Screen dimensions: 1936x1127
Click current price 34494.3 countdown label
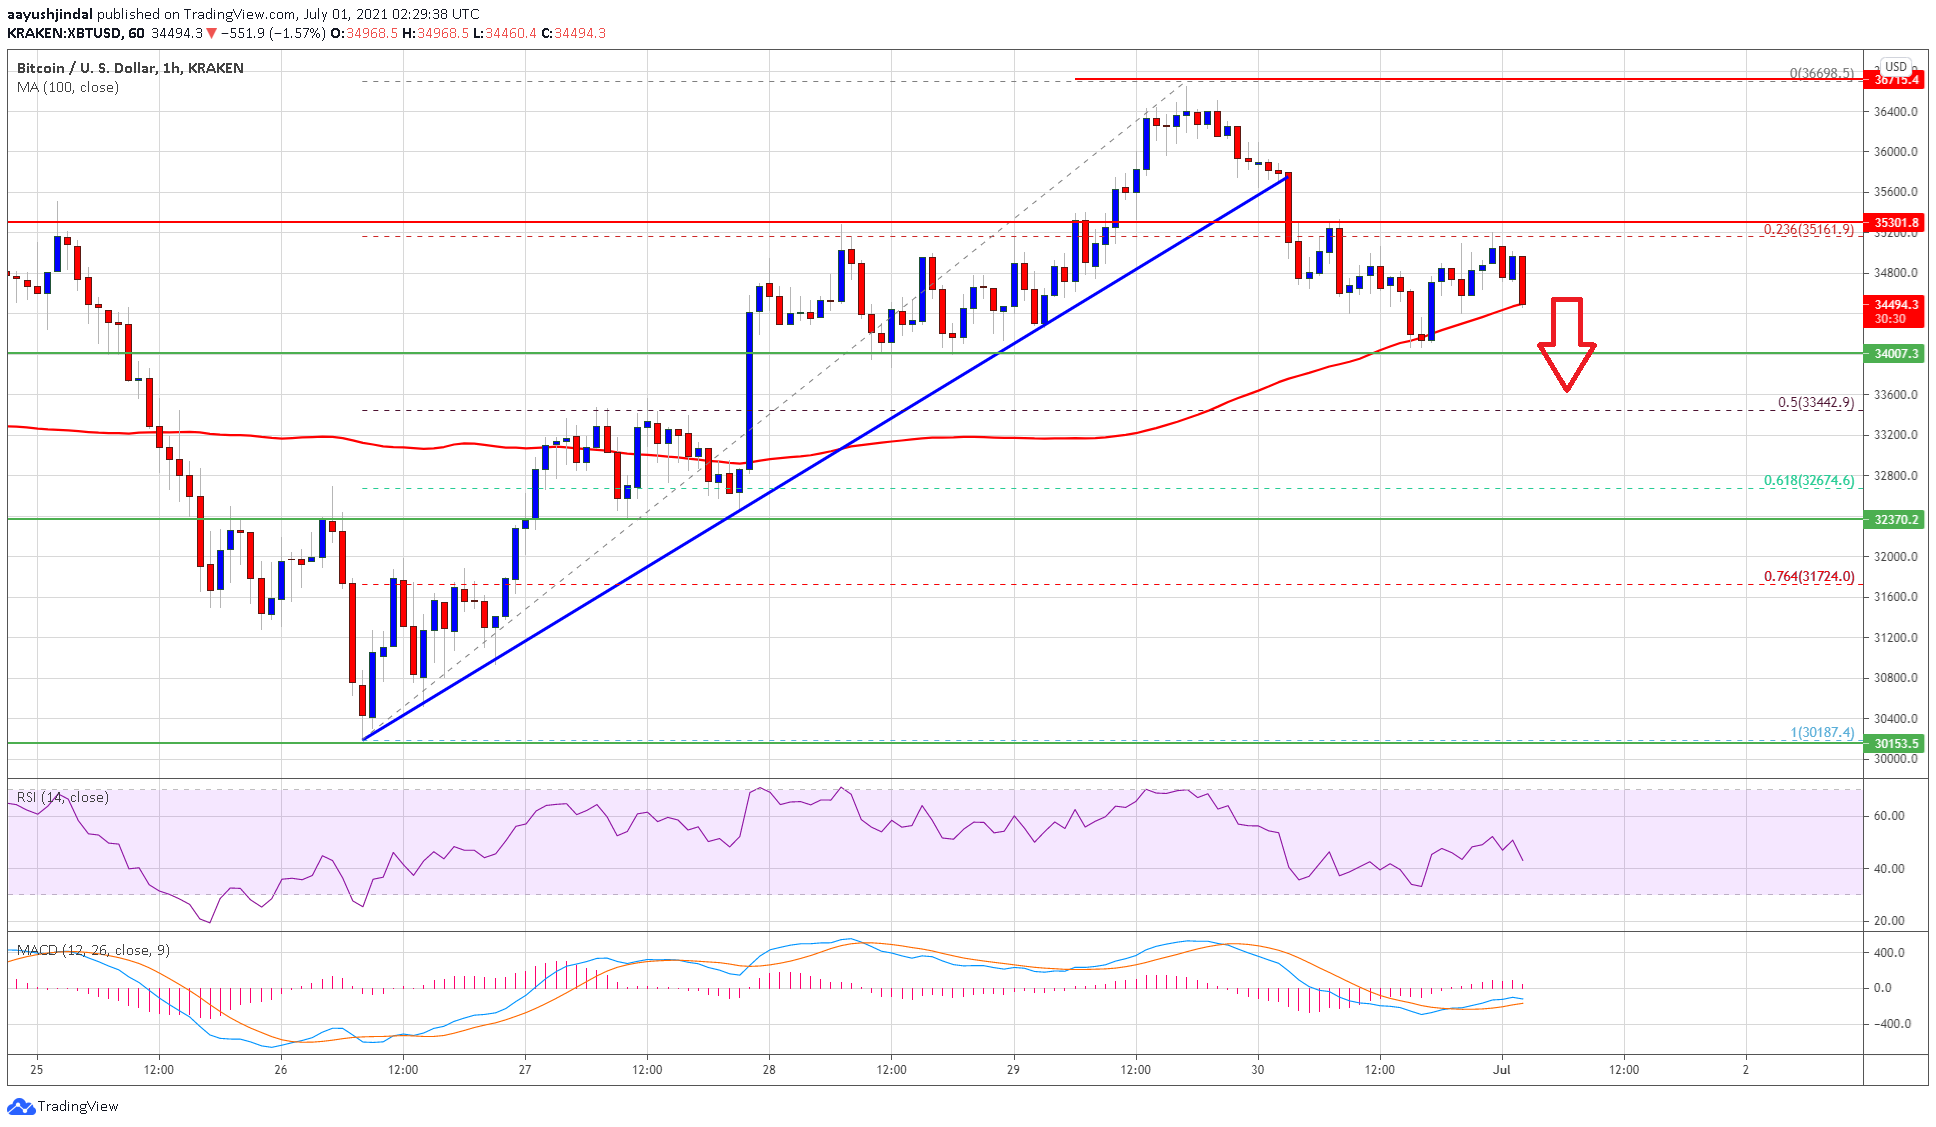tap(1895, 311)
